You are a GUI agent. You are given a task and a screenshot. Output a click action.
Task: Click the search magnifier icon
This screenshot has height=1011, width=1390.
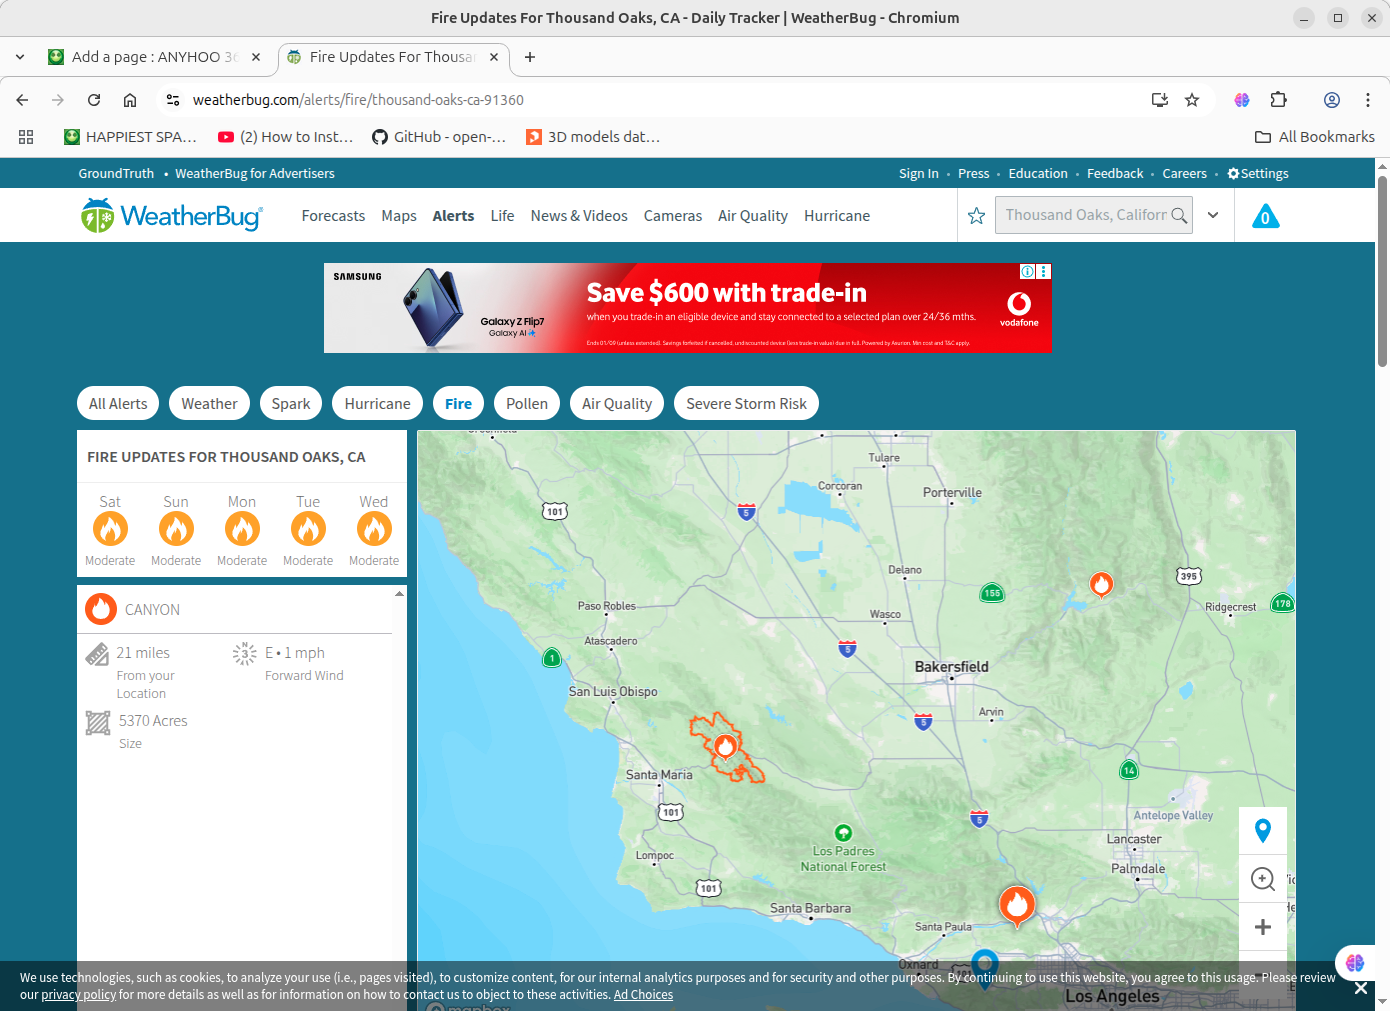[1179, 216]
